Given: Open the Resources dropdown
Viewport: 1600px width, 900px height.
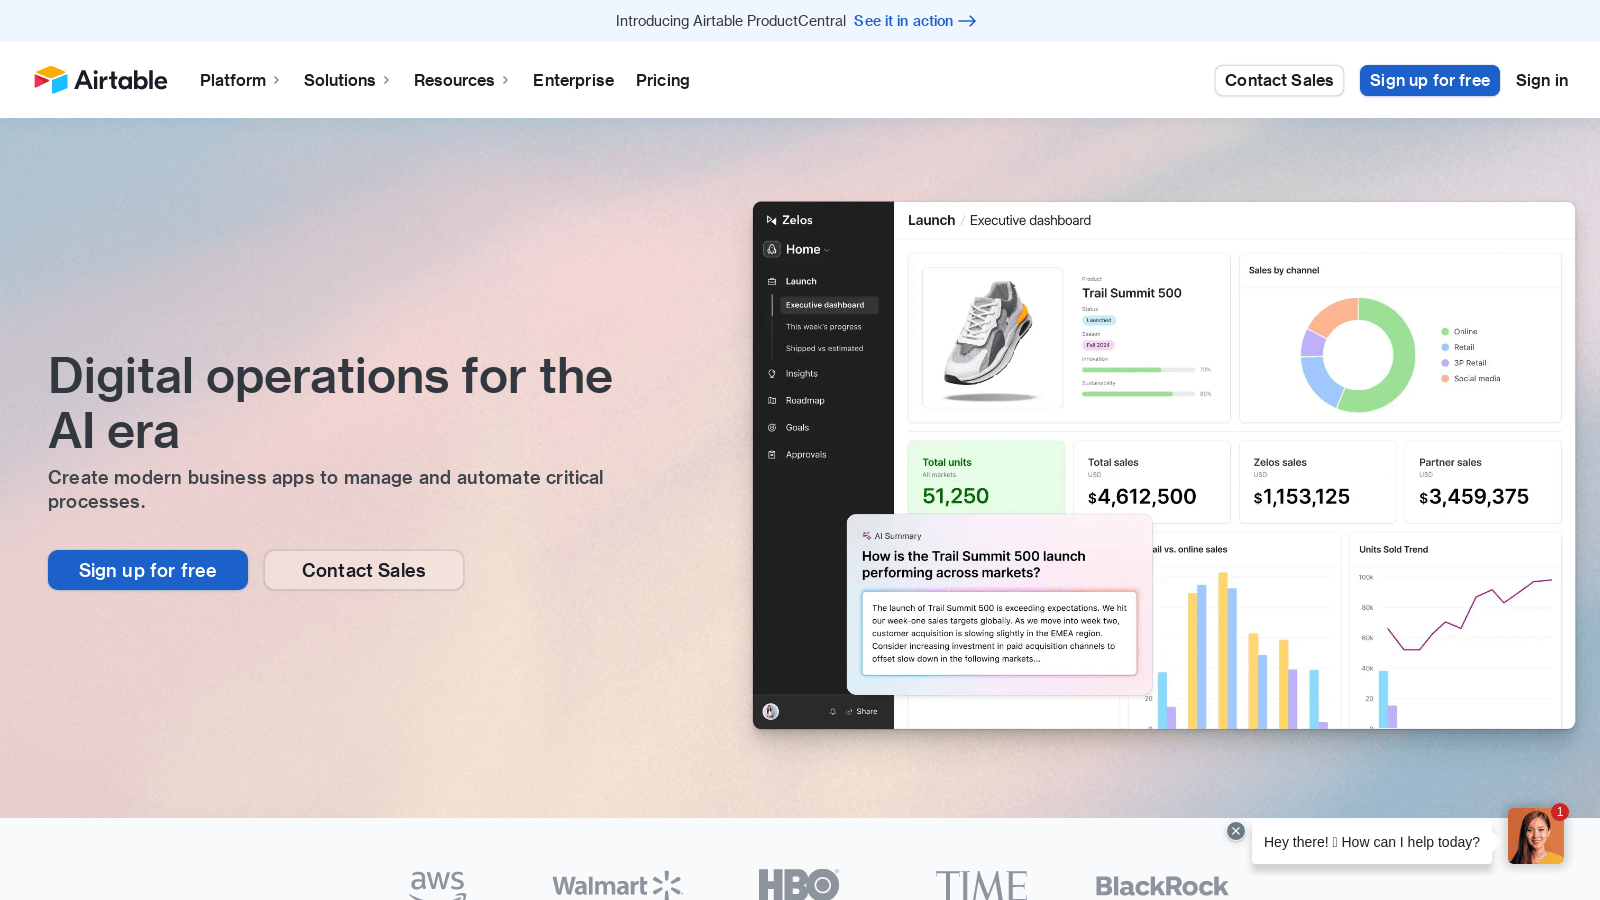Looking at the screenshot, I should (462, 80).
